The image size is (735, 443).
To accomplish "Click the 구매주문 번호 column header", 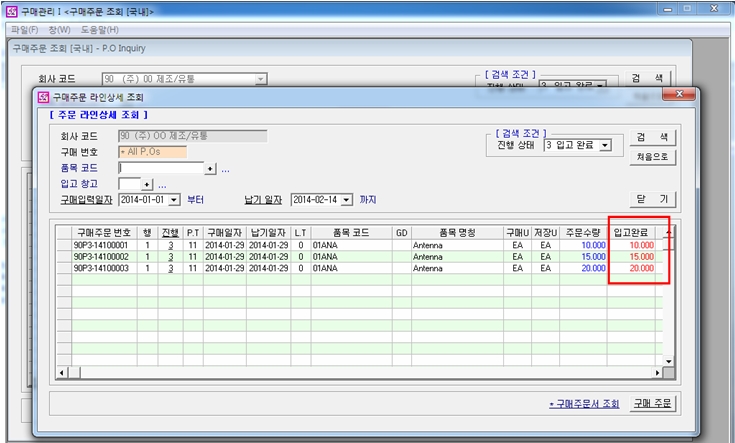I will 104,233.
